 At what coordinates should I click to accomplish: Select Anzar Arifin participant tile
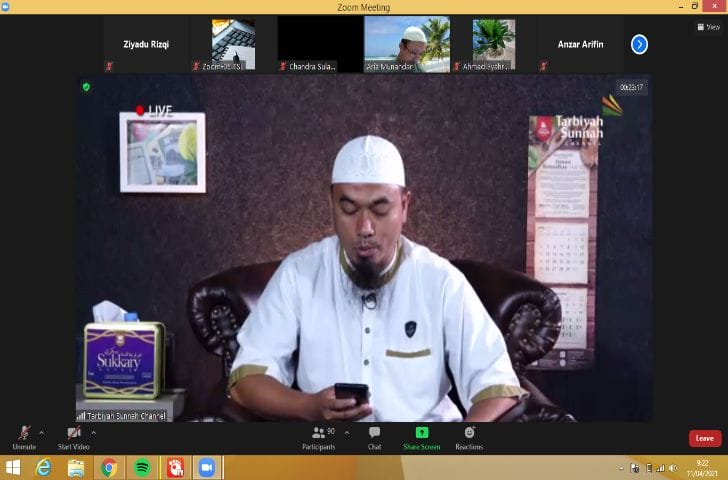click(580, 44)
